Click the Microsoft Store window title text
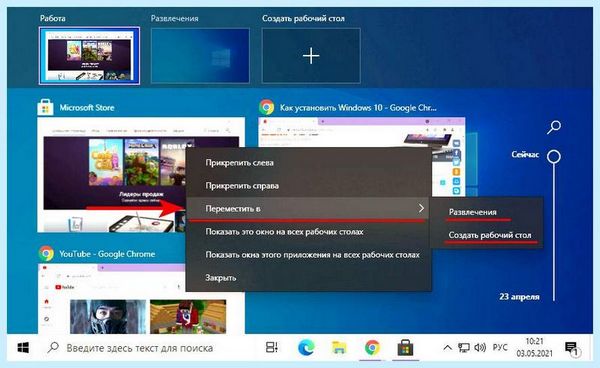This screenshot has height=368, width=600. 87,107
